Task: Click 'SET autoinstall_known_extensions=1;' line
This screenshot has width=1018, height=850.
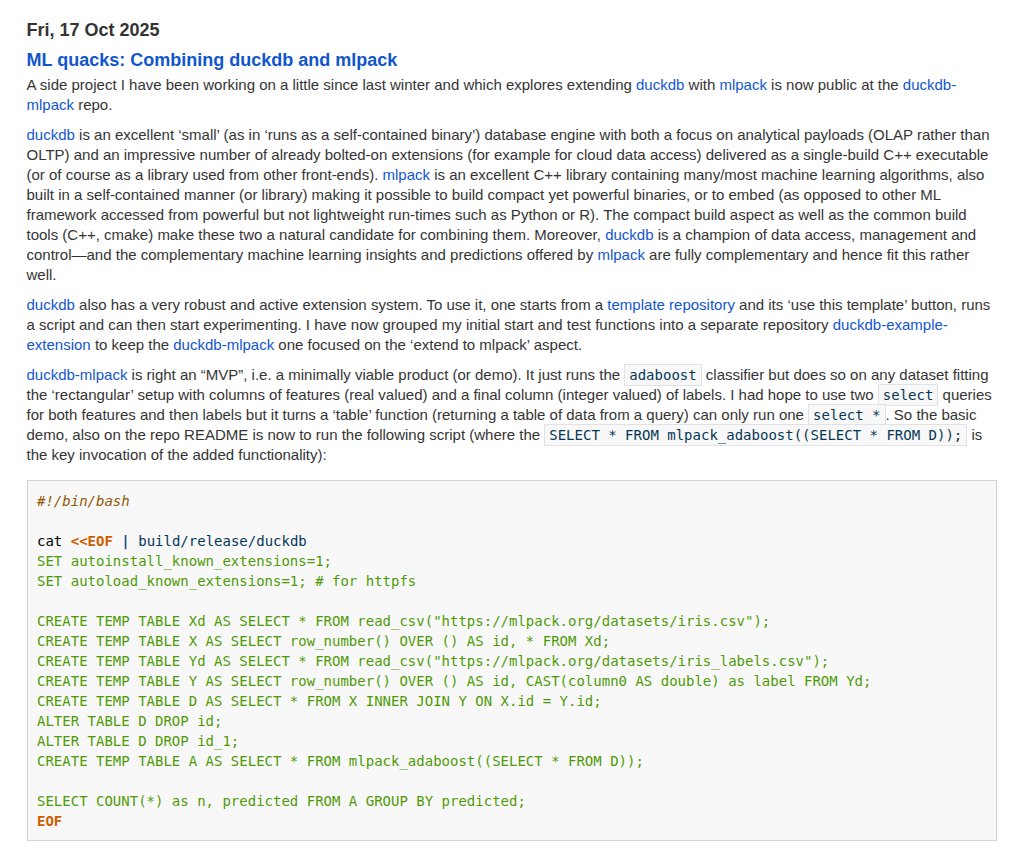Action: click(x=184, y=561)
